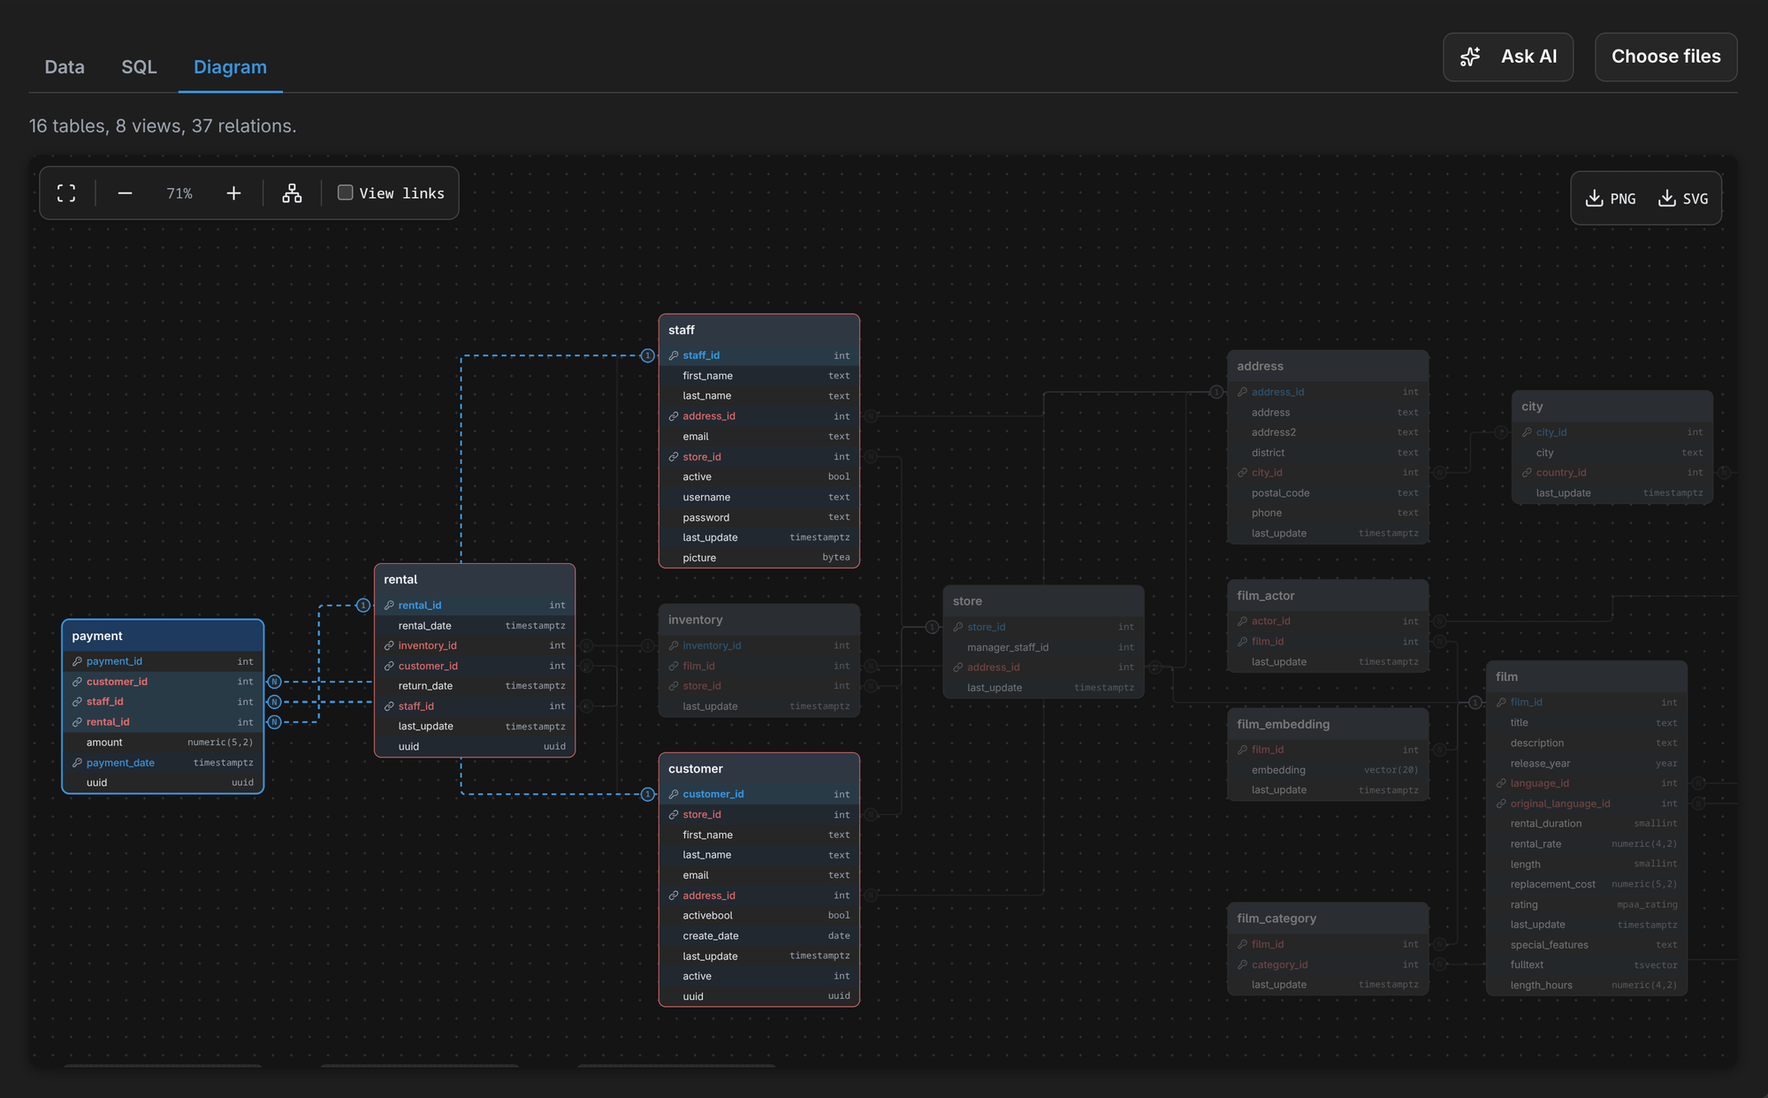The width and height of the screenshot is (1768, 1098).
Task: Select the city table header
Action: (x=1612, y=407)
